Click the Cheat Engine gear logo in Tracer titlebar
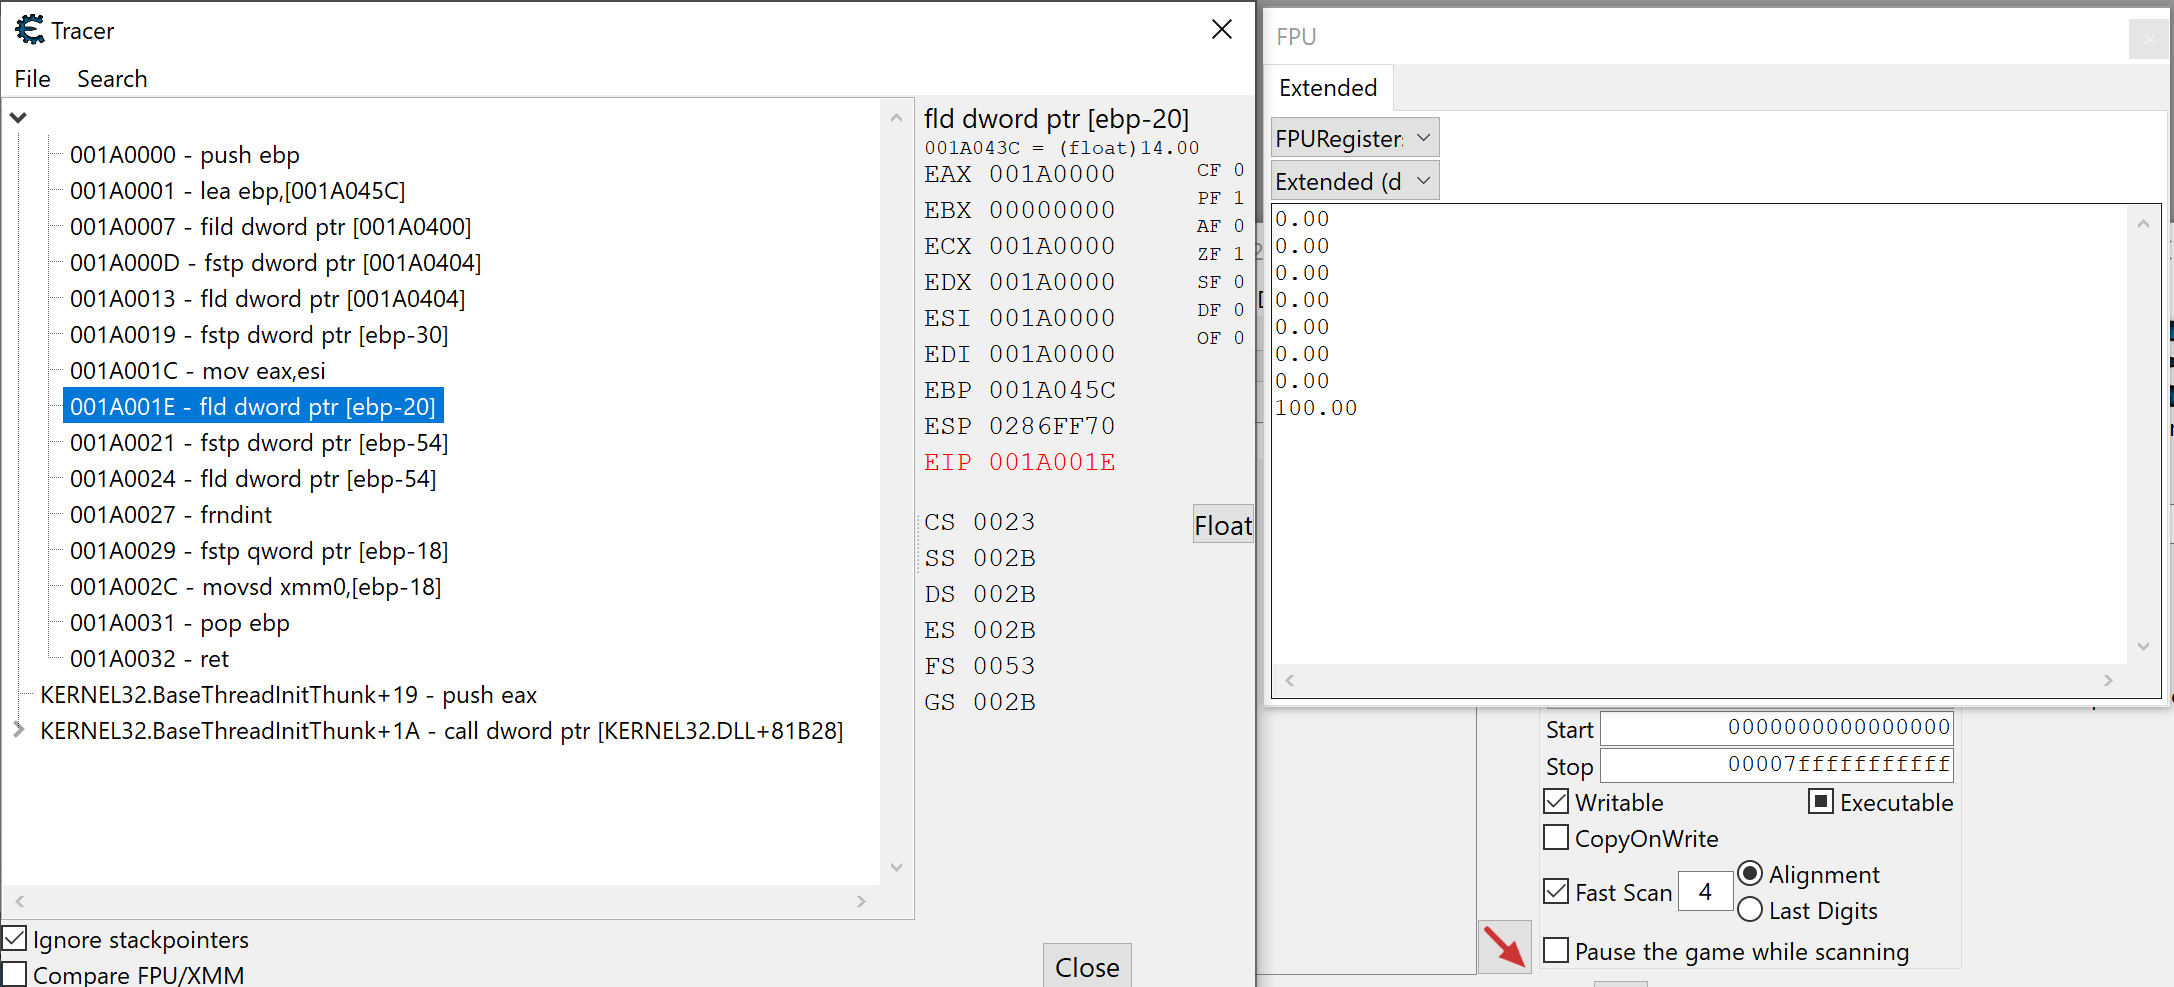The width and height of the screenshot is (2174, 987). [28, 29]
